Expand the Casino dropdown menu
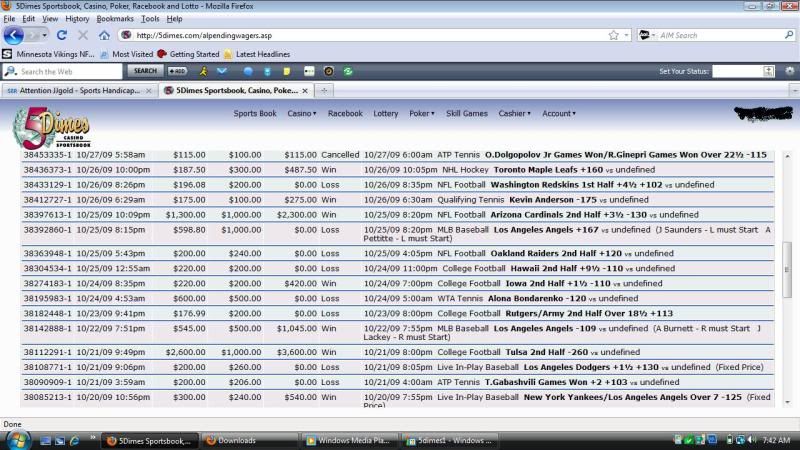 [x=302, y=113]
